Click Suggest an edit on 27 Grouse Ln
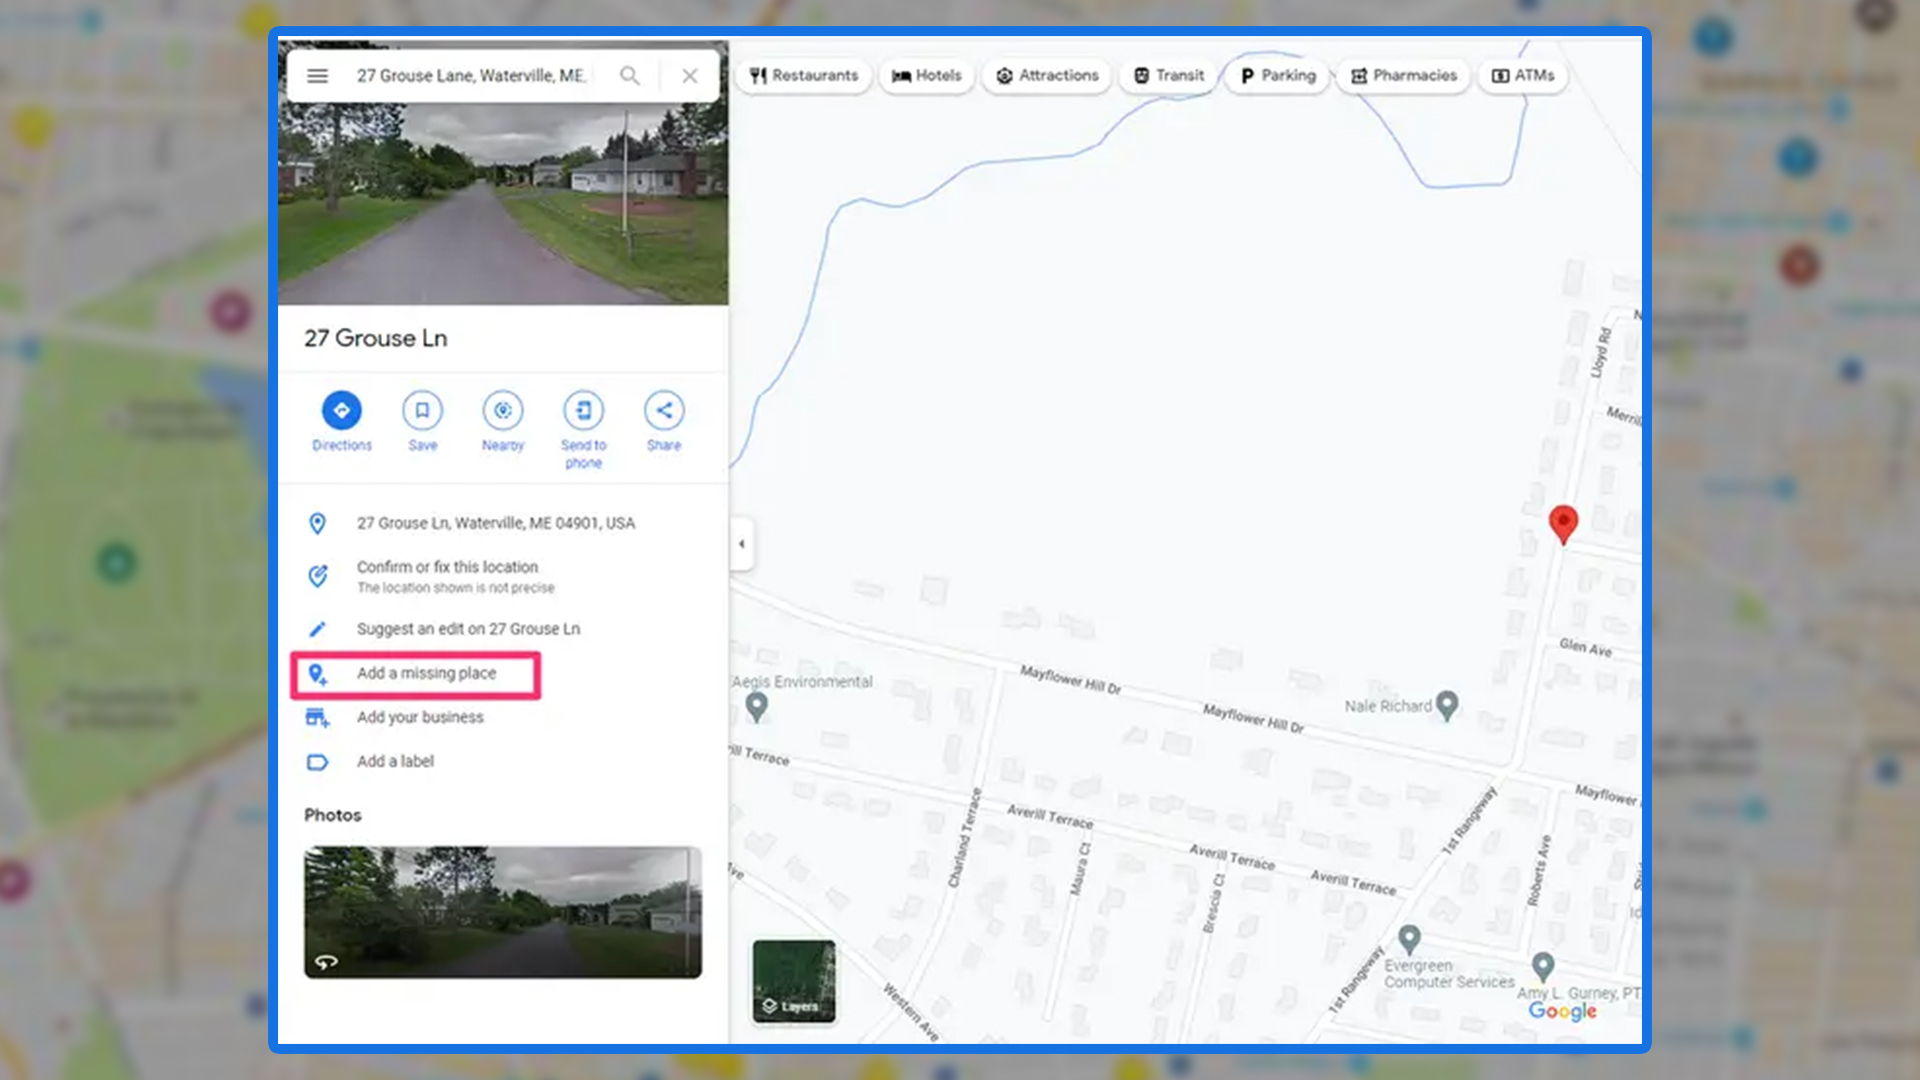This screenshot has height=1080, width=1920. (468, 629)
